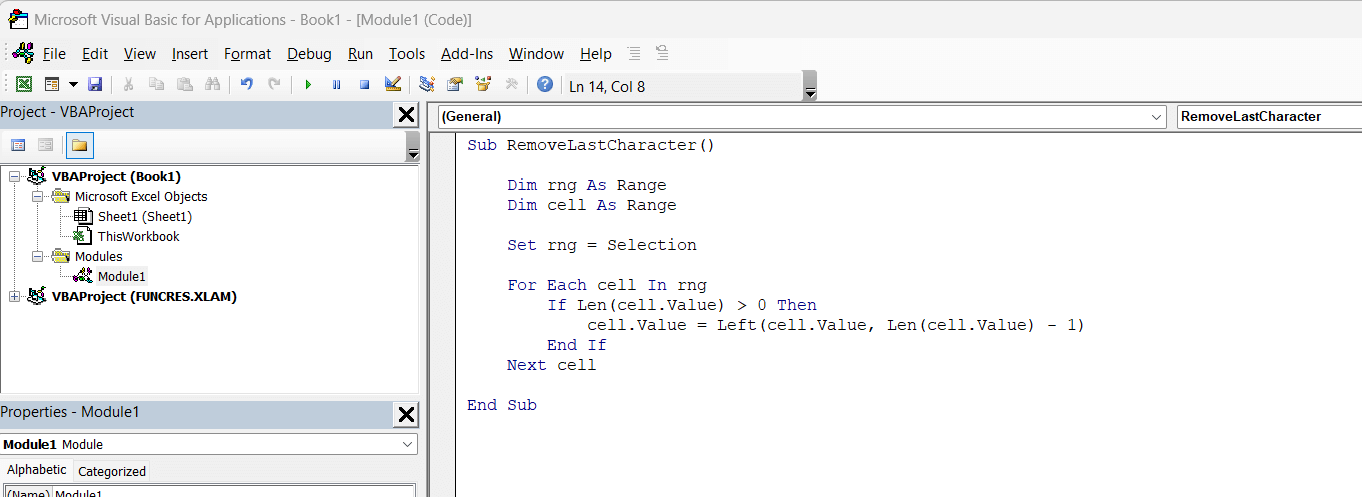Expand the VBAProject (FUNCRES.XLAM) node
Viewport: 1362px width, 497px height.
tap(15, 297)
